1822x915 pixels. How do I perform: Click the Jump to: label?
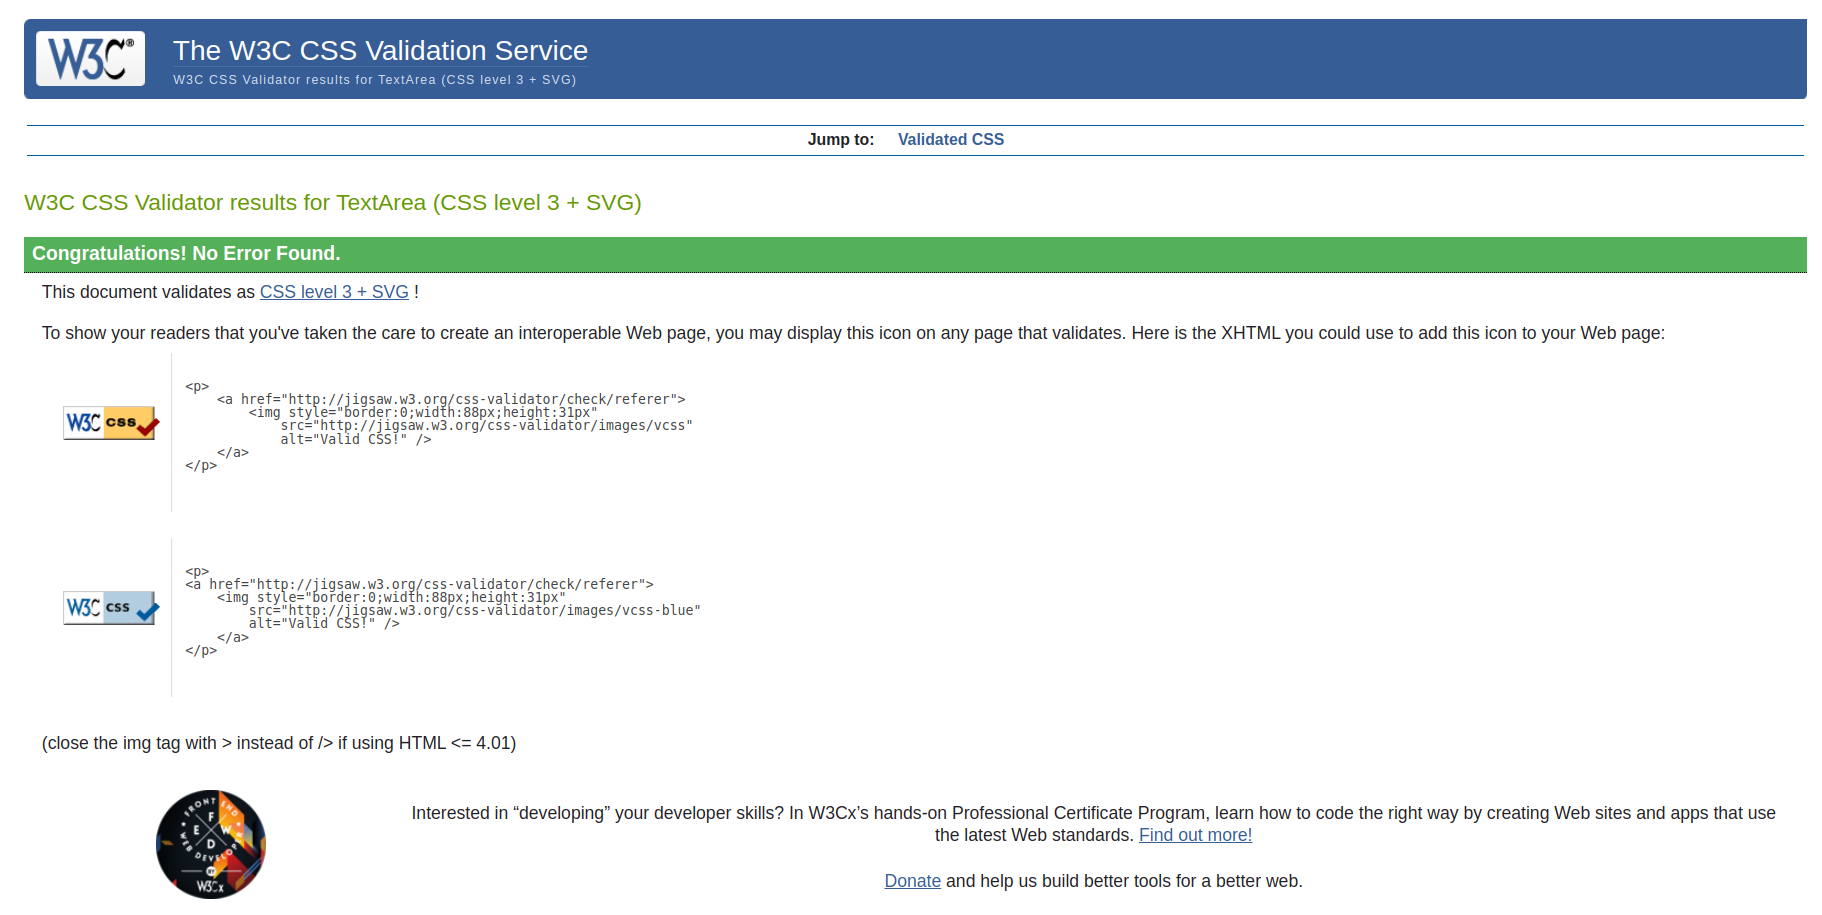pyautogui.click(x=841, y=140)
